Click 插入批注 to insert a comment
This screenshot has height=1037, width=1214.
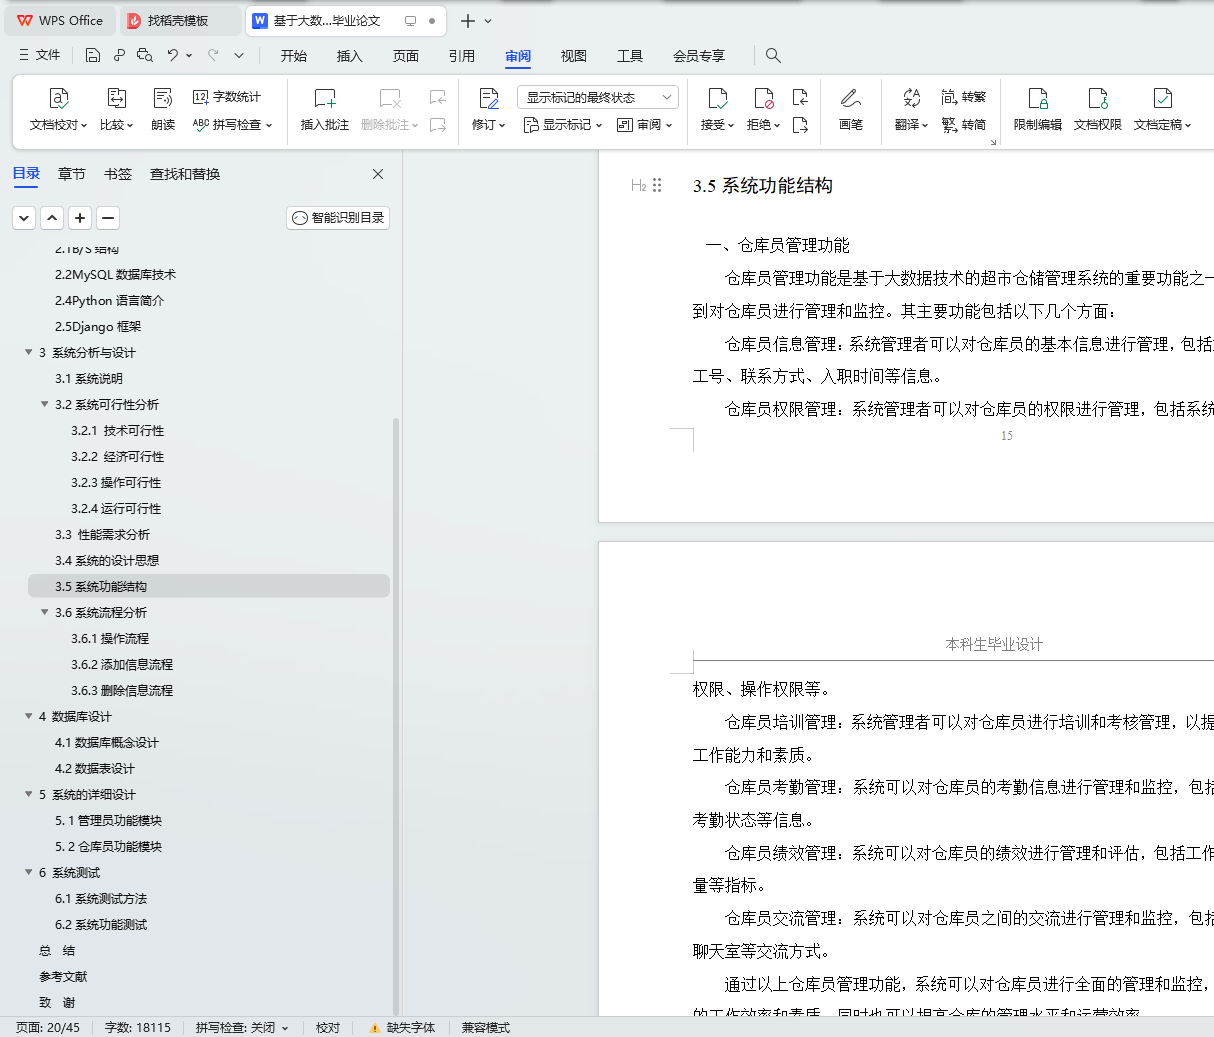tap(325, 110)
